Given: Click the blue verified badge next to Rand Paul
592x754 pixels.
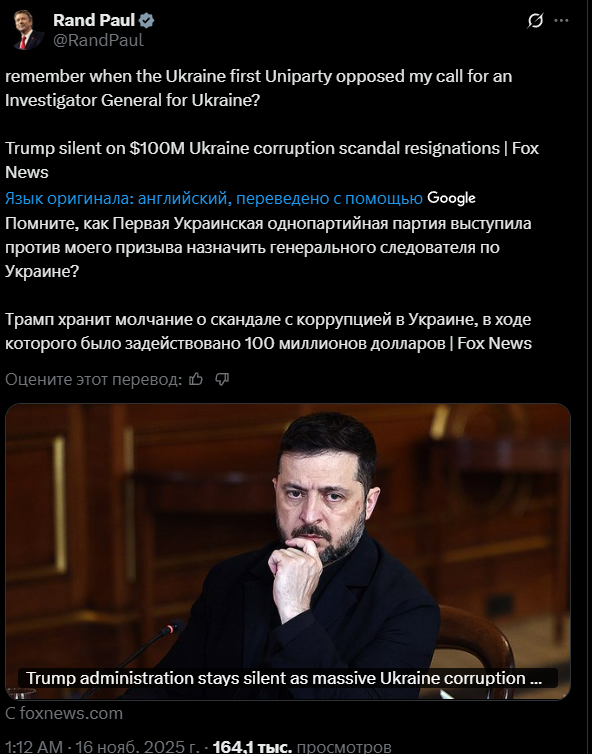Looking at the screenshot, I should pyautogui.click(x=146, y=20).
